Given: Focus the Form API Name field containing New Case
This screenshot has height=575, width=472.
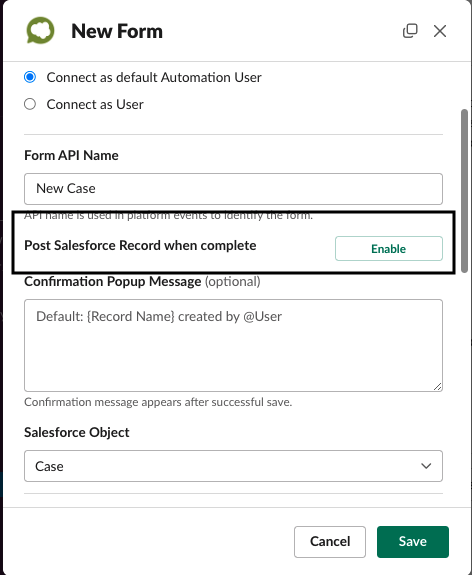Looking at the screenshot, I should 233,189.
